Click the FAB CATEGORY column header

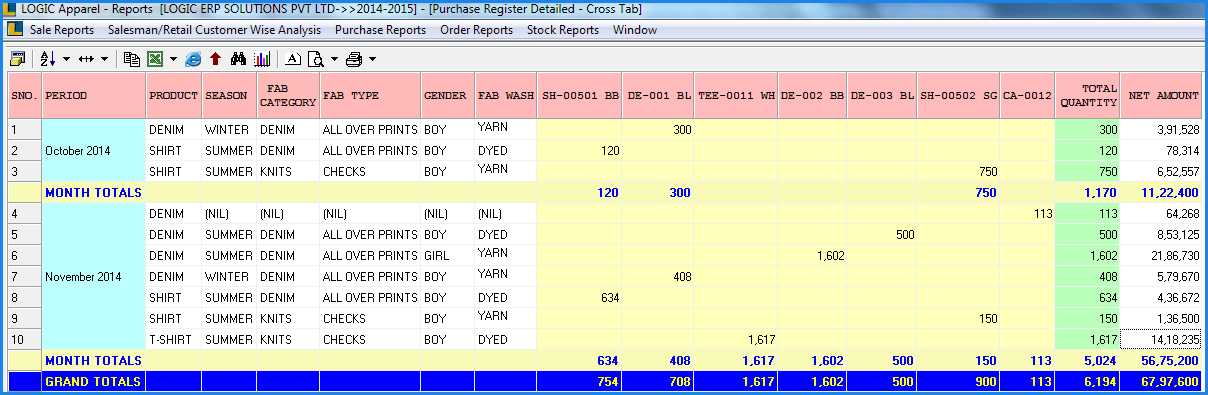(287, 96)
